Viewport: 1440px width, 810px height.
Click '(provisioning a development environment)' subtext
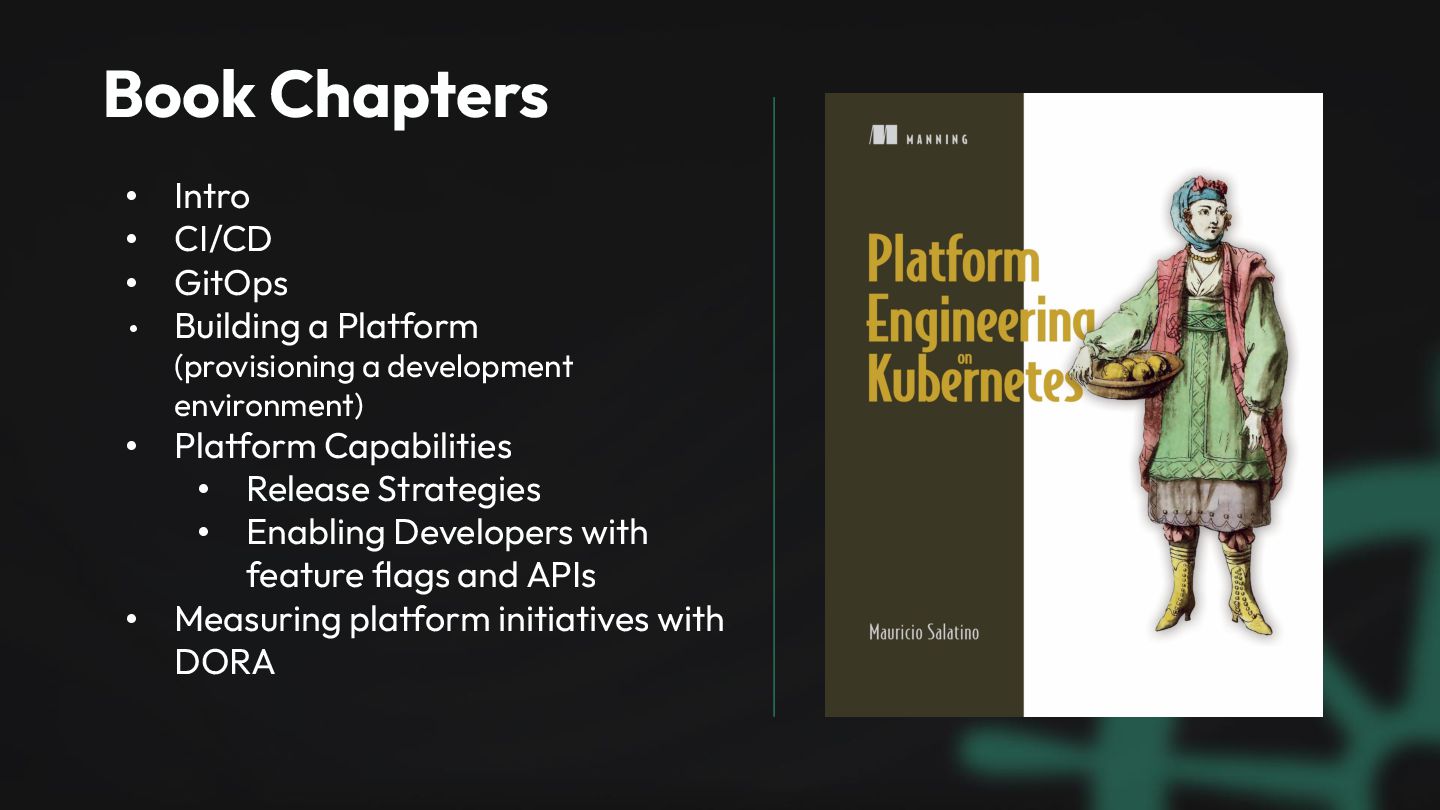pyautogui.click(x=373, y=386)
